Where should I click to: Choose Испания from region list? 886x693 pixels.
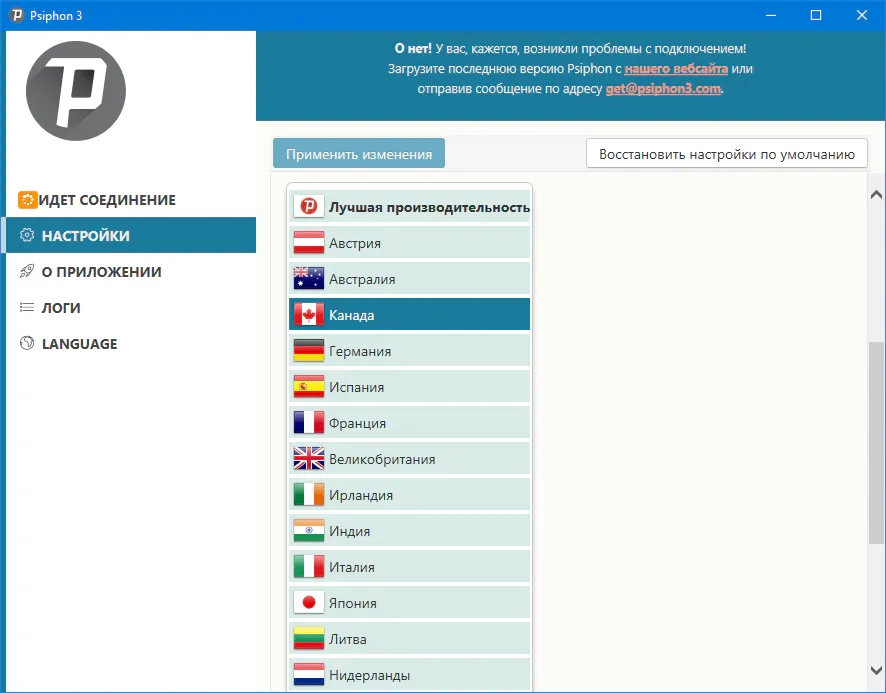[x=410, y=387]
